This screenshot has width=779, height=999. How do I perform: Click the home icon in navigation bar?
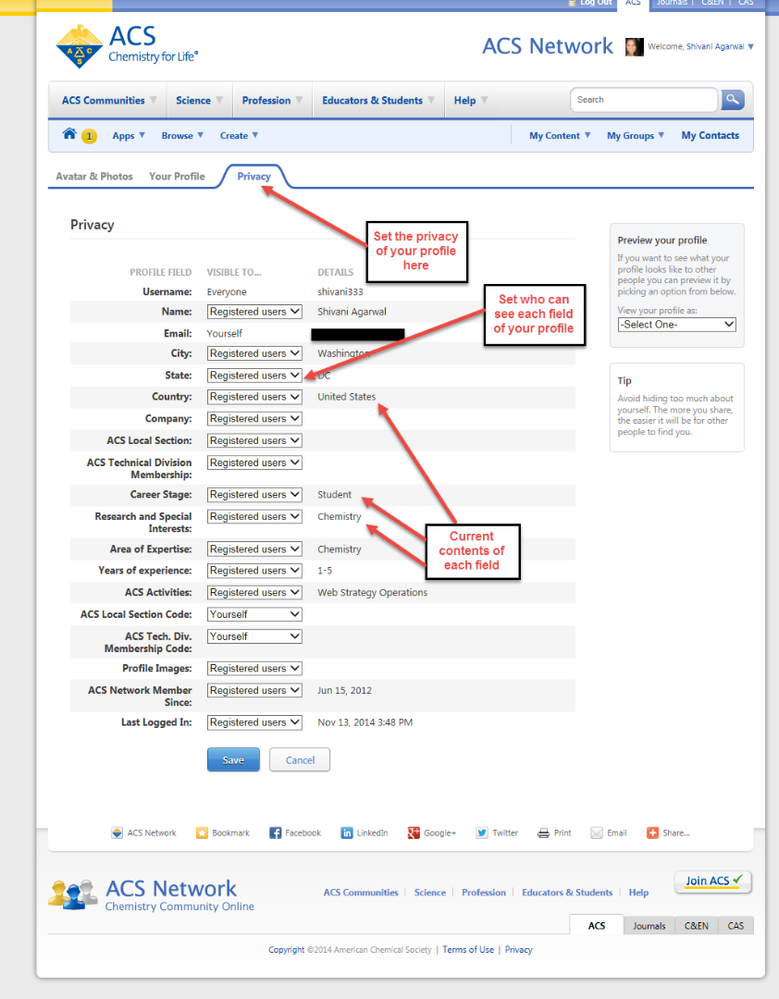click(69, 135)
